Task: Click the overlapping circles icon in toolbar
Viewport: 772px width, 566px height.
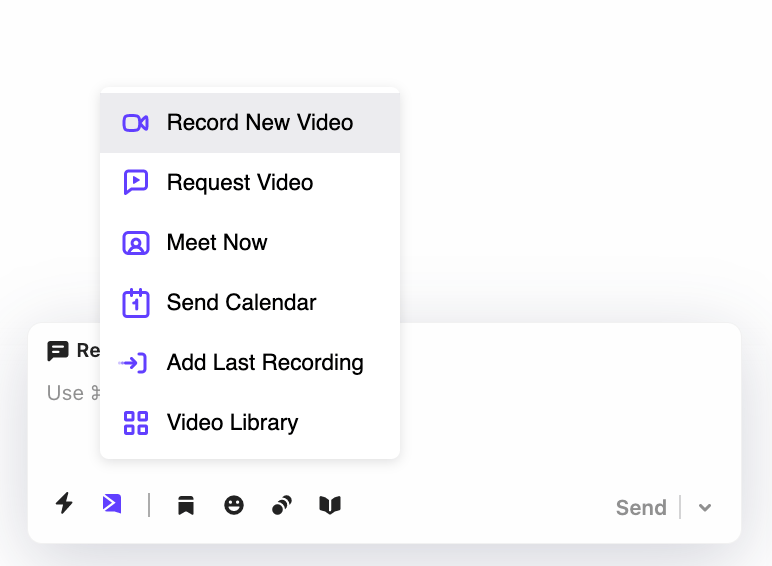Action: tap(282, 505)
